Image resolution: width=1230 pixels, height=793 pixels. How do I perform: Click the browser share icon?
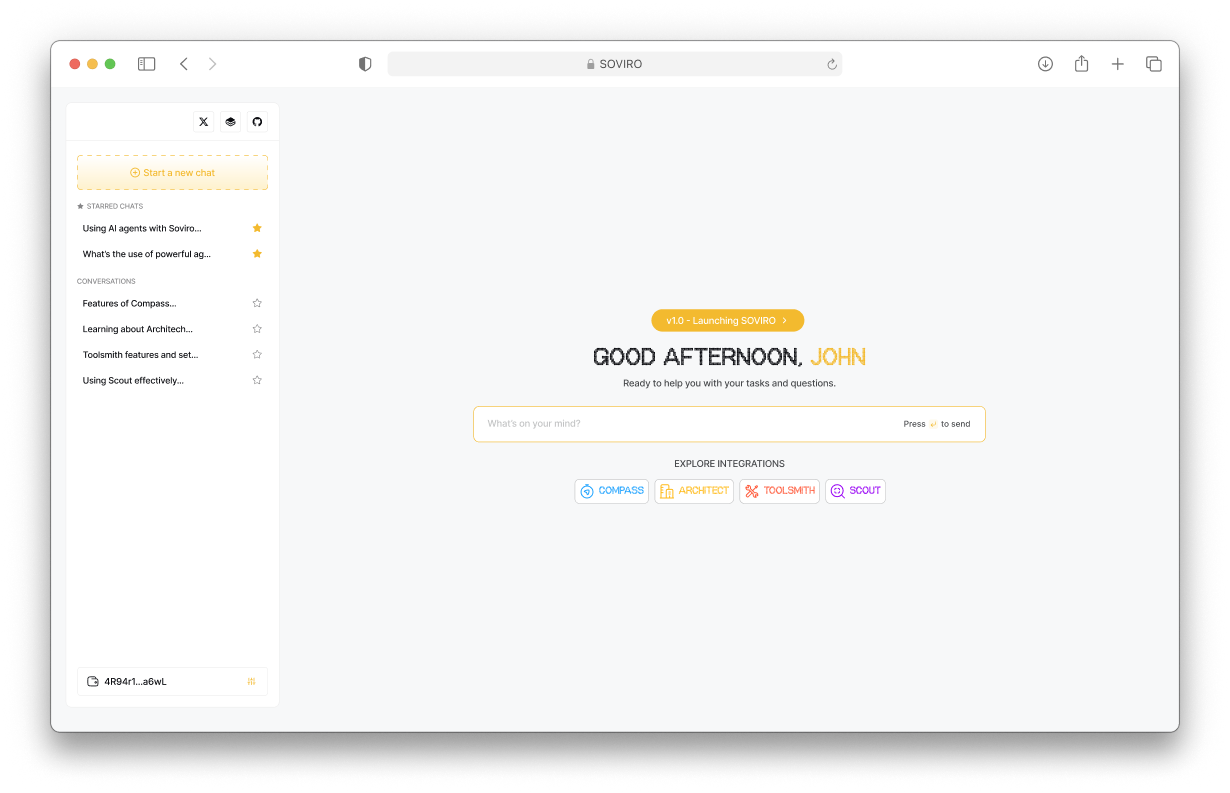[x=1081, y=64]
